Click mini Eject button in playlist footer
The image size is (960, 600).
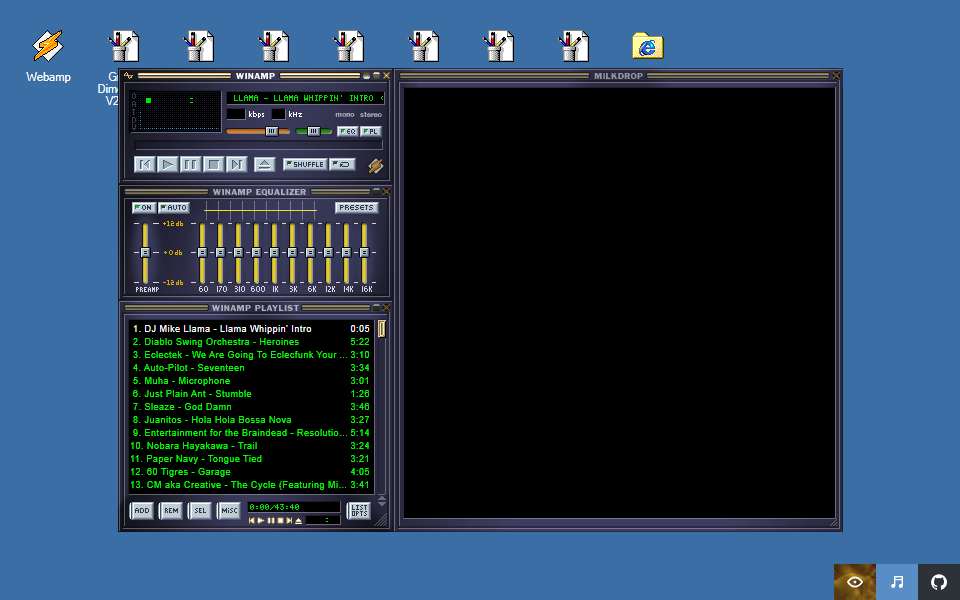pos(299,520)
